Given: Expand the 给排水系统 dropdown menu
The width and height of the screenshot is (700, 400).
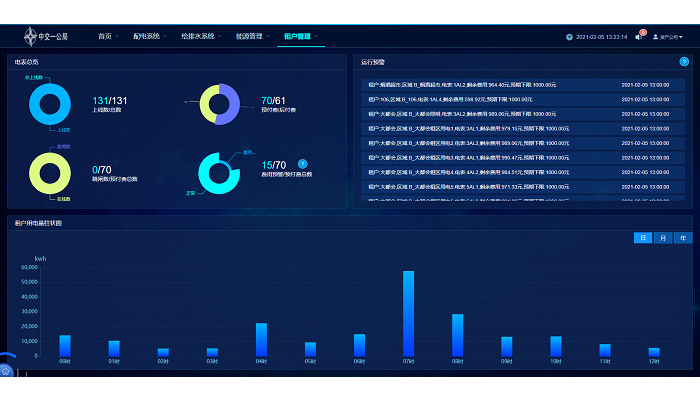Looking at the screenshot, I should (x=202, y=37).
